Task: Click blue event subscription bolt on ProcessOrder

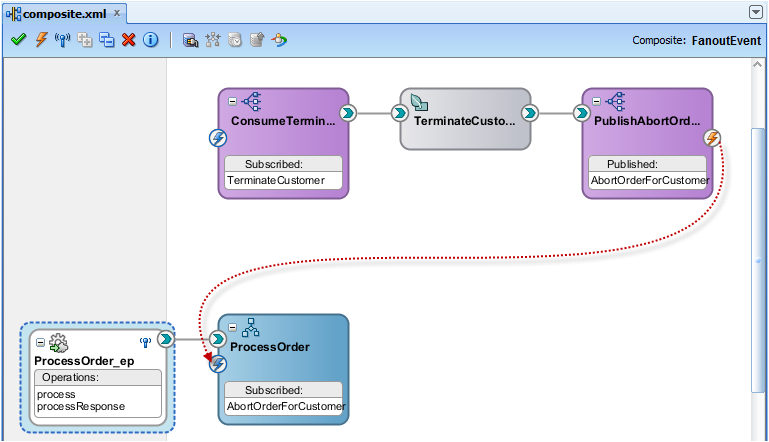Action: click(x=218, y=364)
